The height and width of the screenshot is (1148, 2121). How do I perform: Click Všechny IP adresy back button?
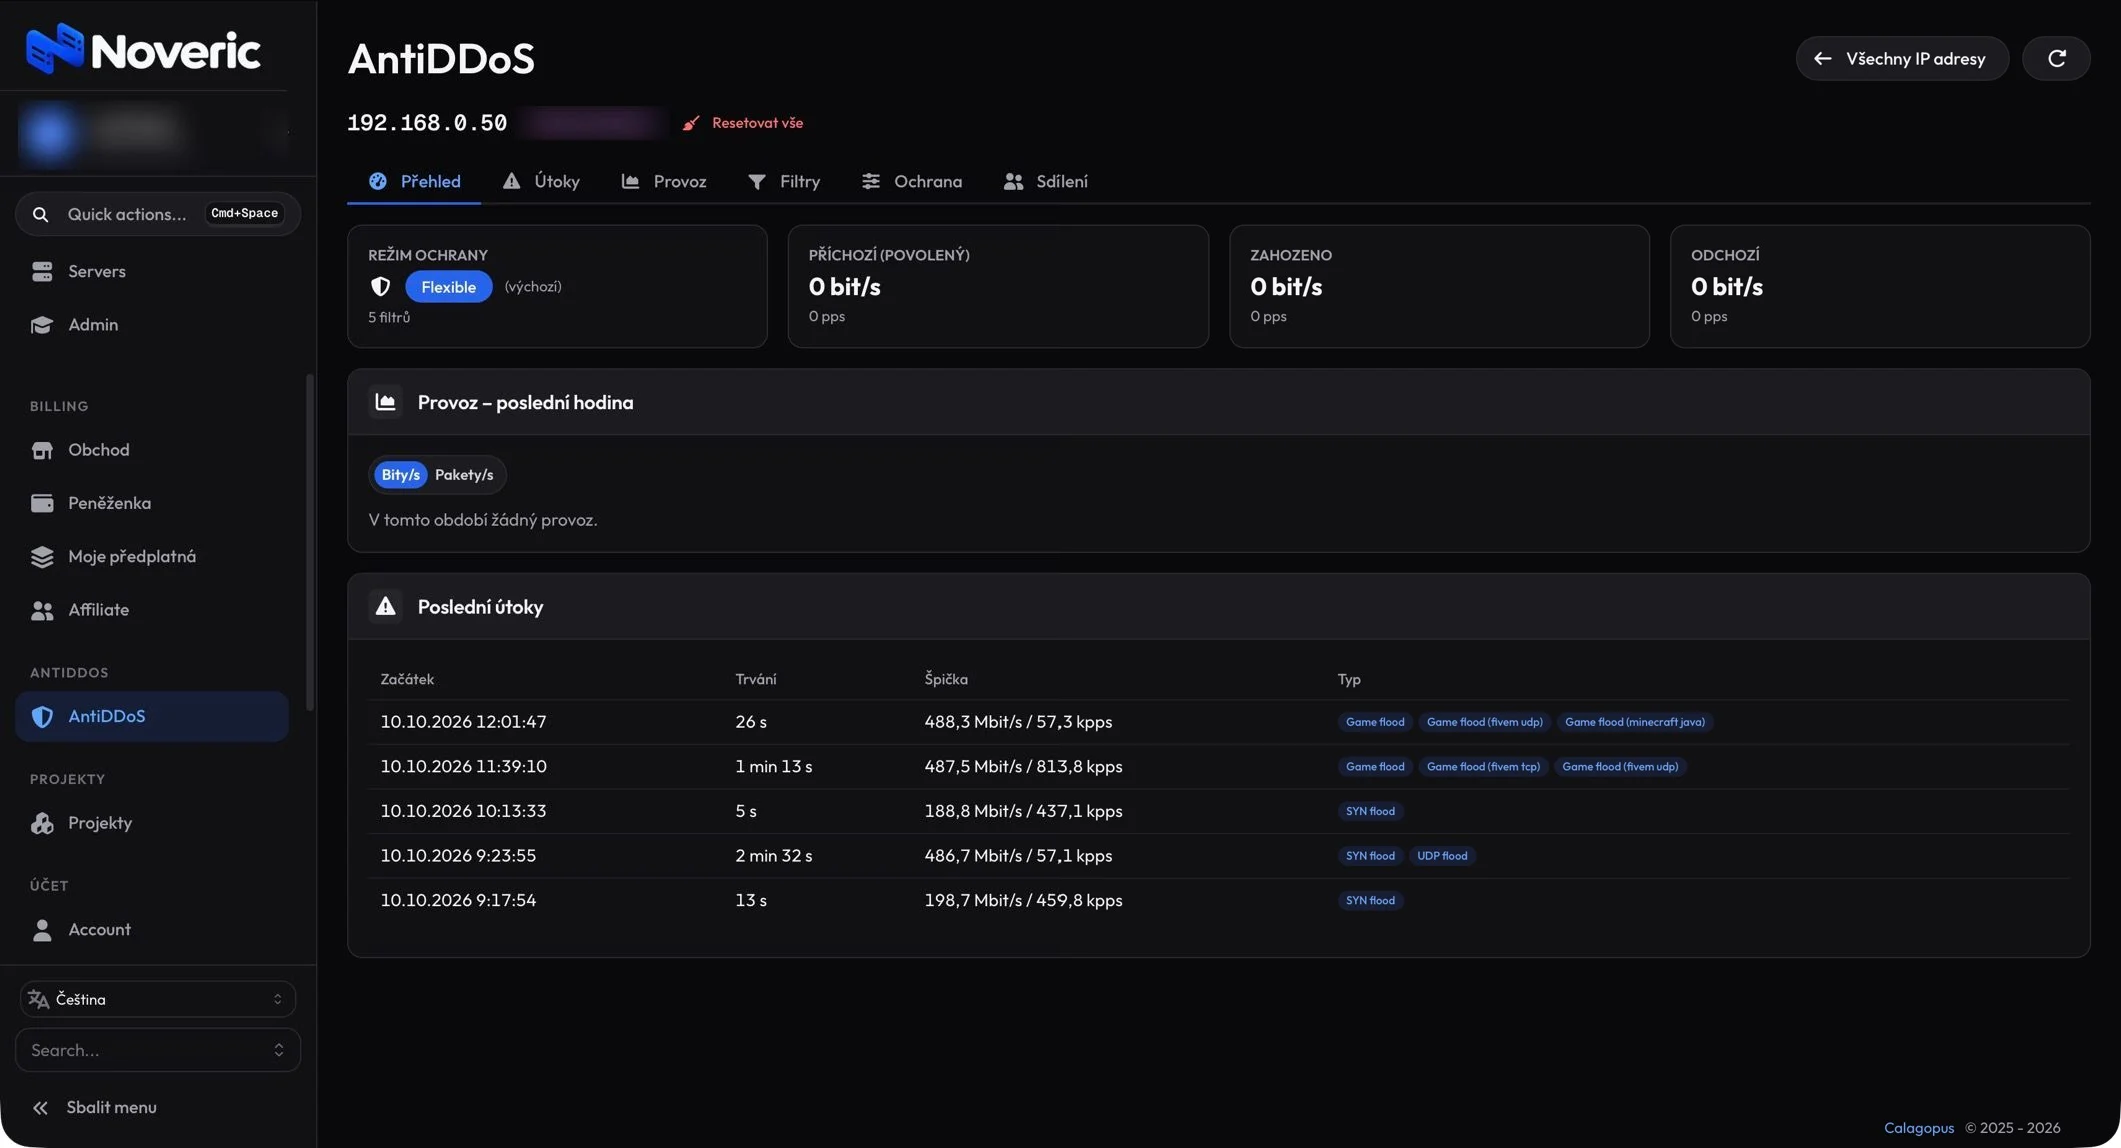point(1902,58)
